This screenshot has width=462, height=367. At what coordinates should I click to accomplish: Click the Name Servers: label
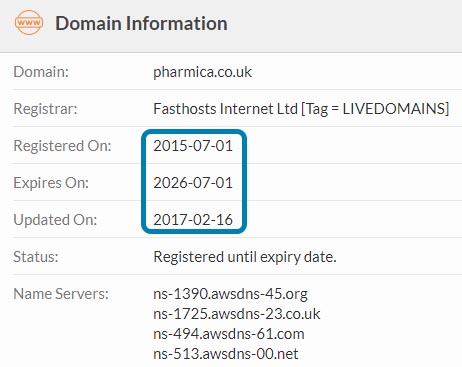pos(61,294)
